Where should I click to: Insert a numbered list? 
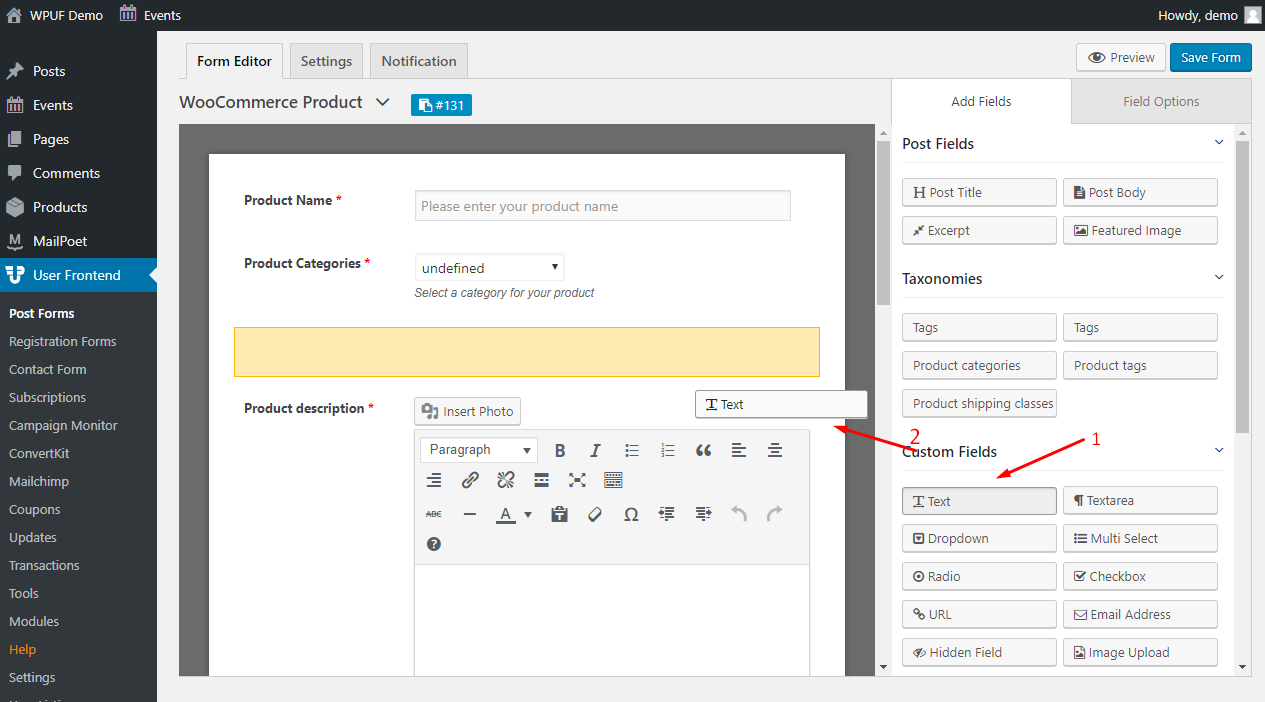click(x=668, y=450)
